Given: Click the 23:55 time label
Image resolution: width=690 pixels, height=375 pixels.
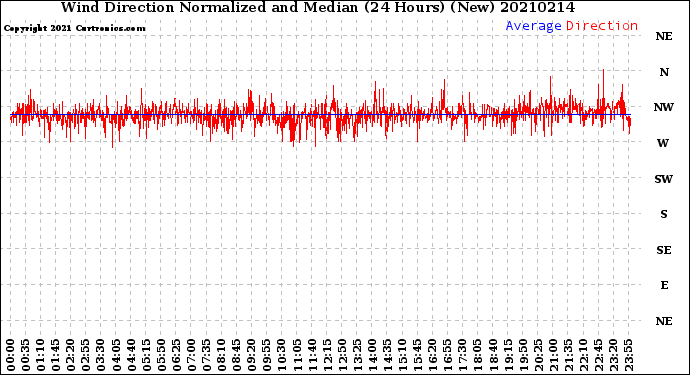Looking at the screenshot, I should [x=628, y=355].
